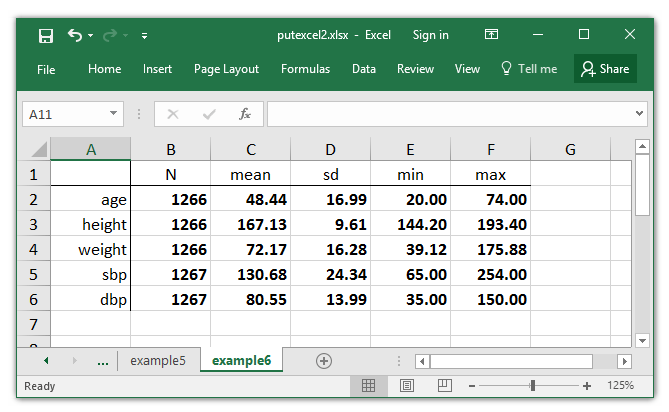Click the Undo arrow icon

[75, 35]
